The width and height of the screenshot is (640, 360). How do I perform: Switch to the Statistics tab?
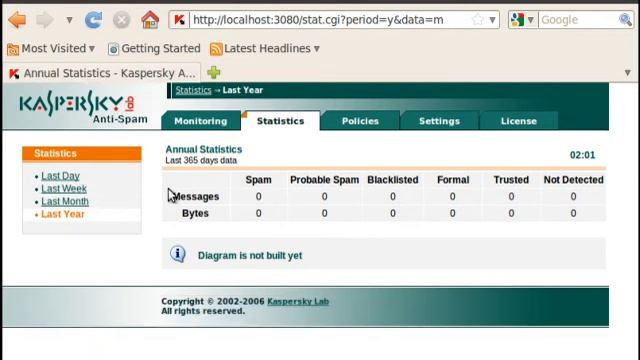[x=280, y=121]
